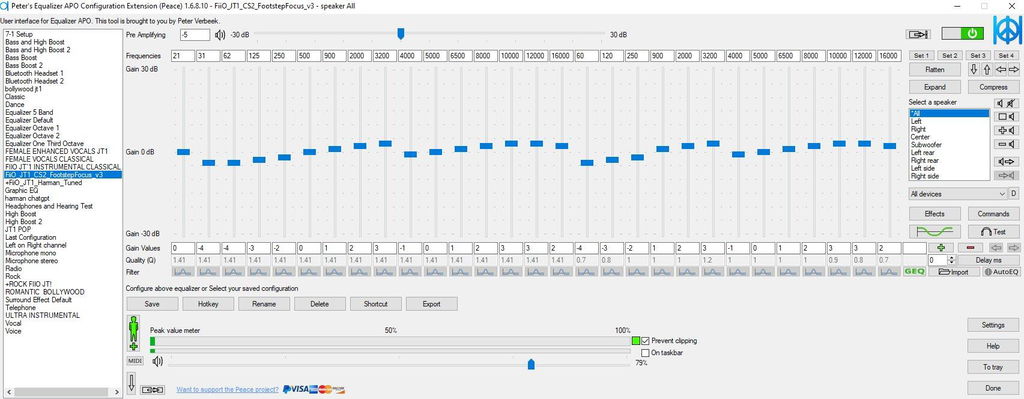Viewport: 1024px width, 399px height.
Task: Click the MIDI button
Action: (x=135, y=360)
